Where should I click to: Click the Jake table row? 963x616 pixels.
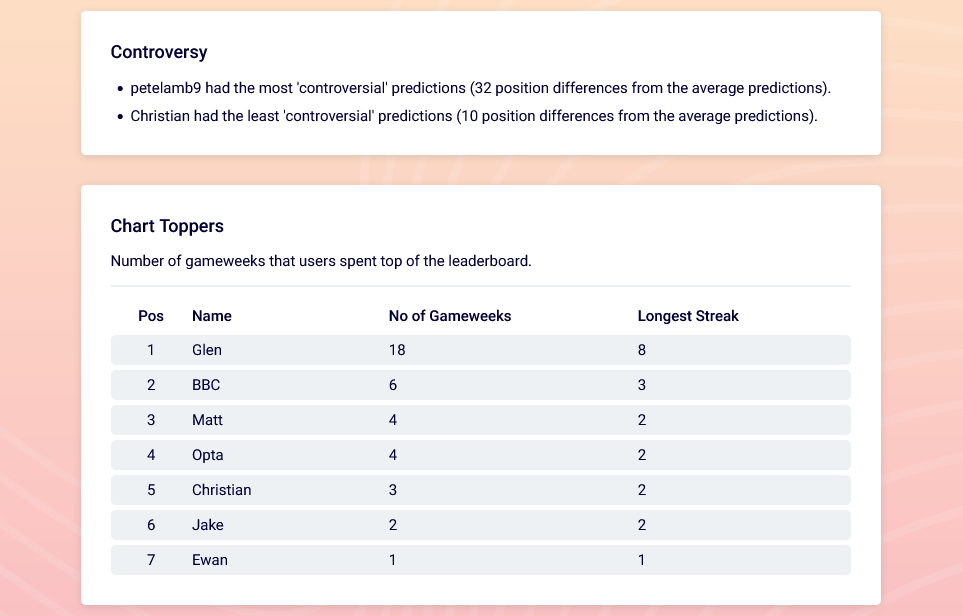click(x=481, y=525)
